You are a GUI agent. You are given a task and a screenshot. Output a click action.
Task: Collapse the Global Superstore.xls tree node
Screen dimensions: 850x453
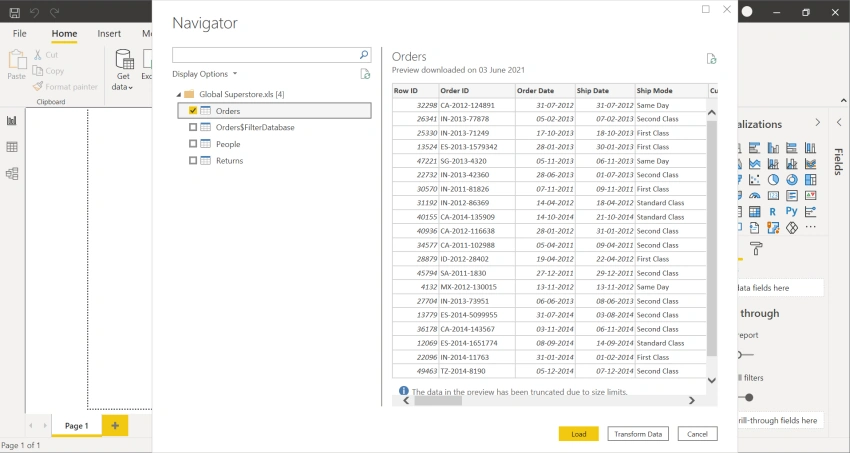(x=179, y=95)
